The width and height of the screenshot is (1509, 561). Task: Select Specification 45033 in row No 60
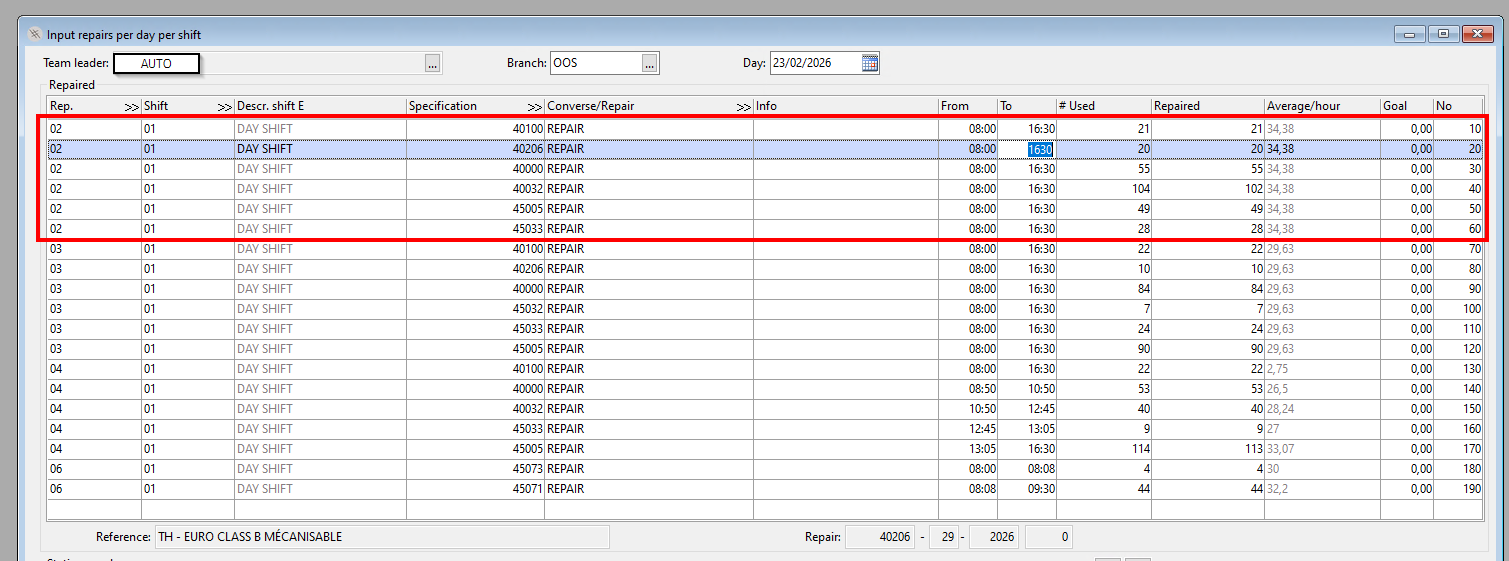[x=475, y=229]
